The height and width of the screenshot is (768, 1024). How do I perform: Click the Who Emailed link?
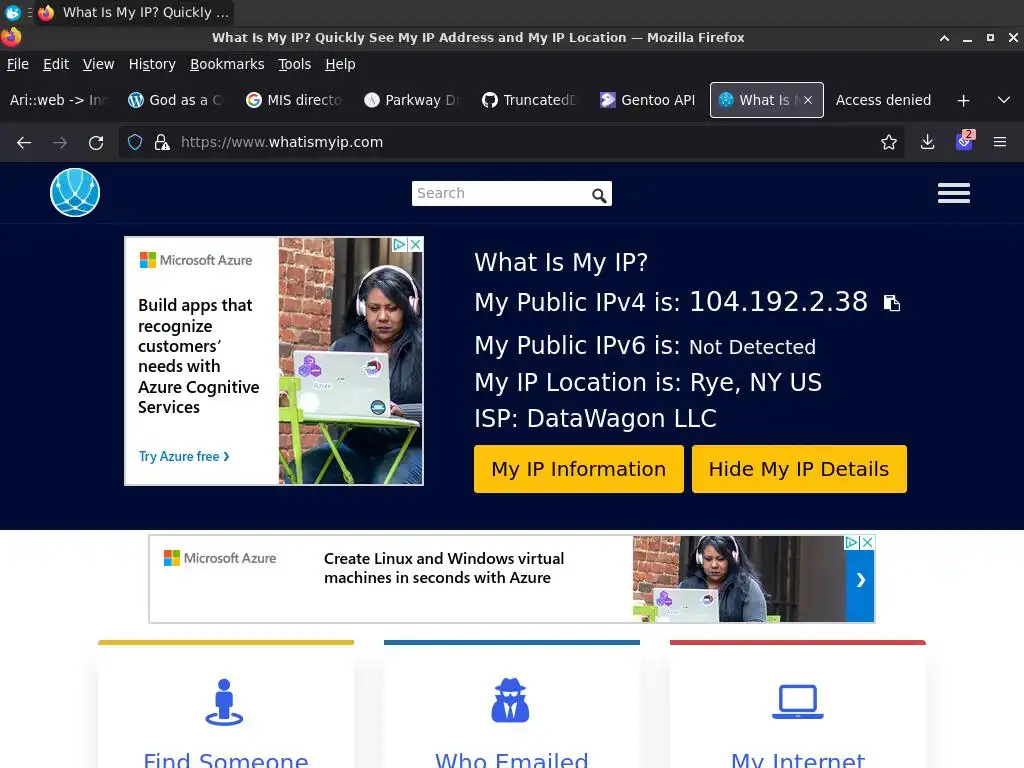[x=511, y=760]
